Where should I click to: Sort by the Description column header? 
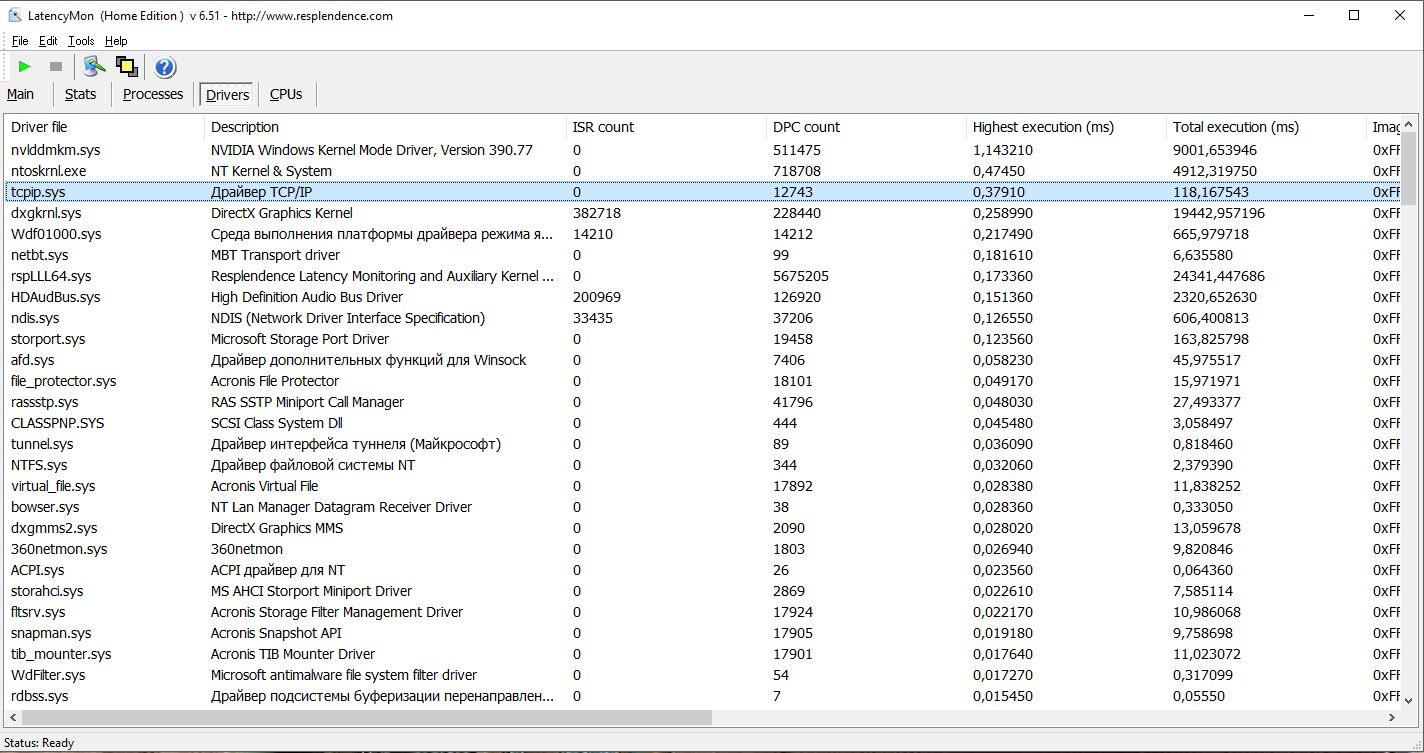(385, 127)
